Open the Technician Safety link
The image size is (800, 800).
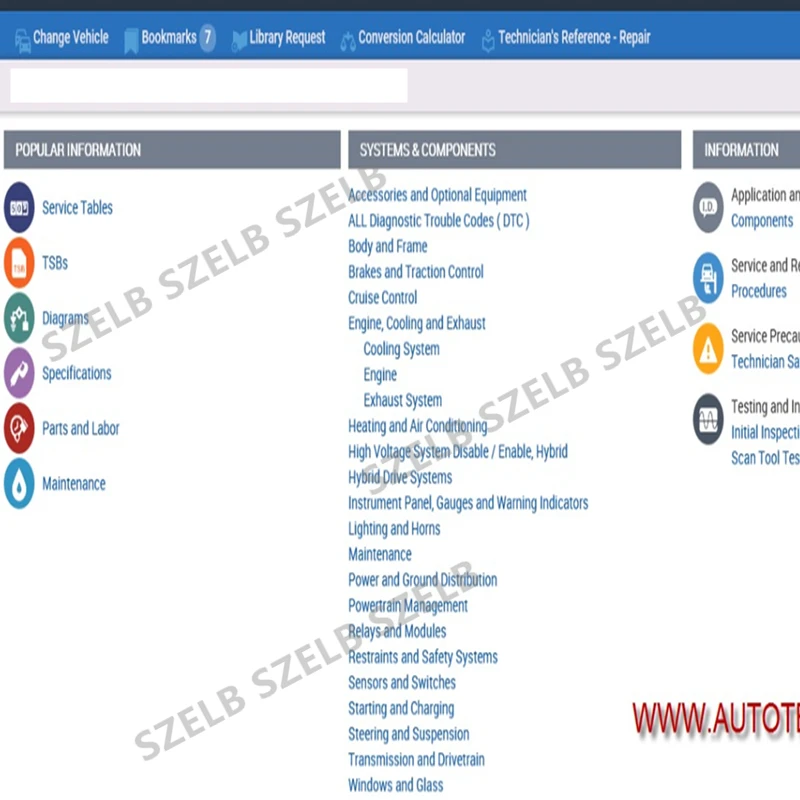(x=765, y=361)
